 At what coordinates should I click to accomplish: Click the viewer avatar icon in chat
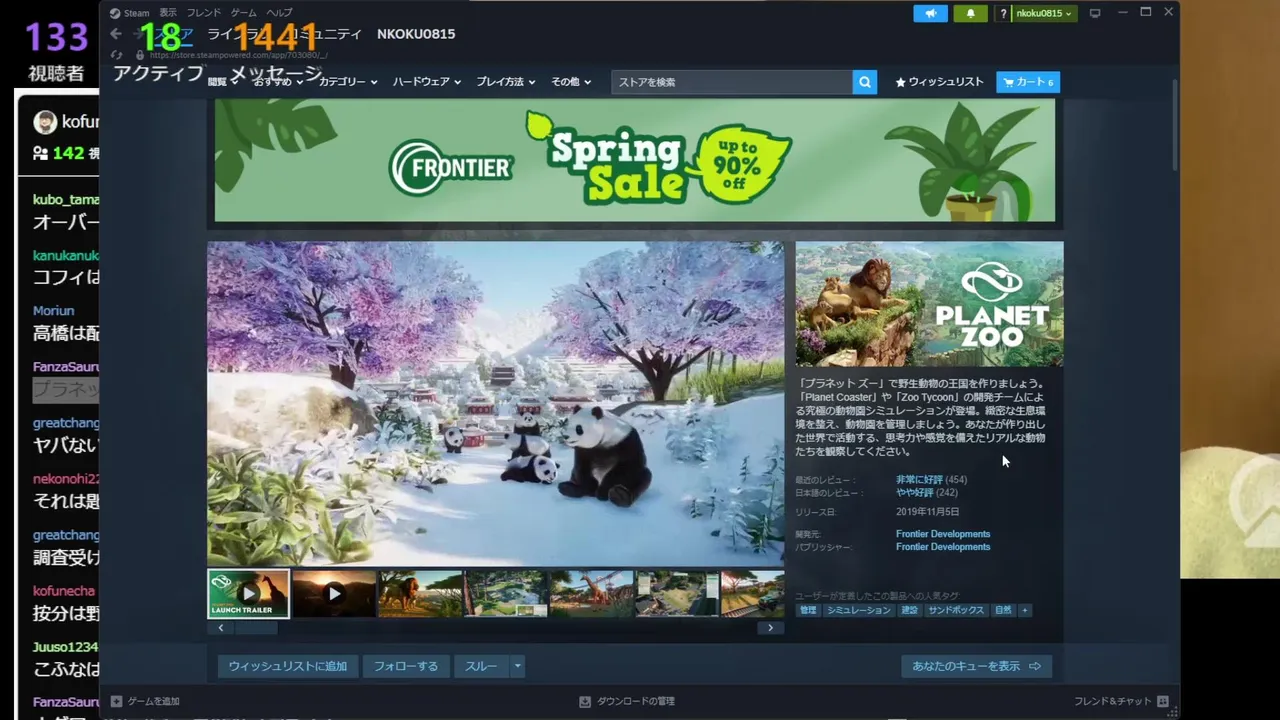coord(45,122)
